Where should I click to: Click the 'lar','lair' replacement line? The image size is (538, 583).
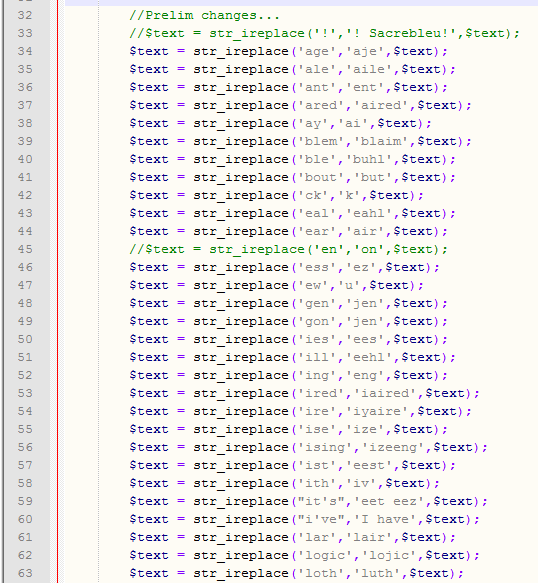click(x=292, y=537)
